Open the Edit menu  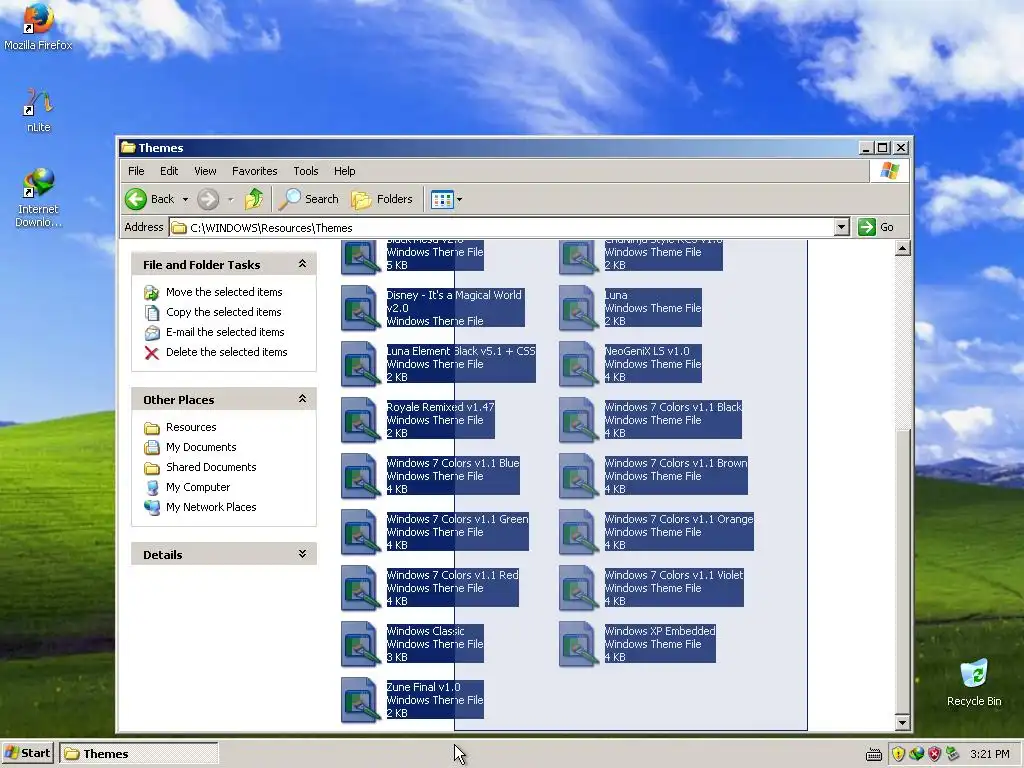[168, 171]
